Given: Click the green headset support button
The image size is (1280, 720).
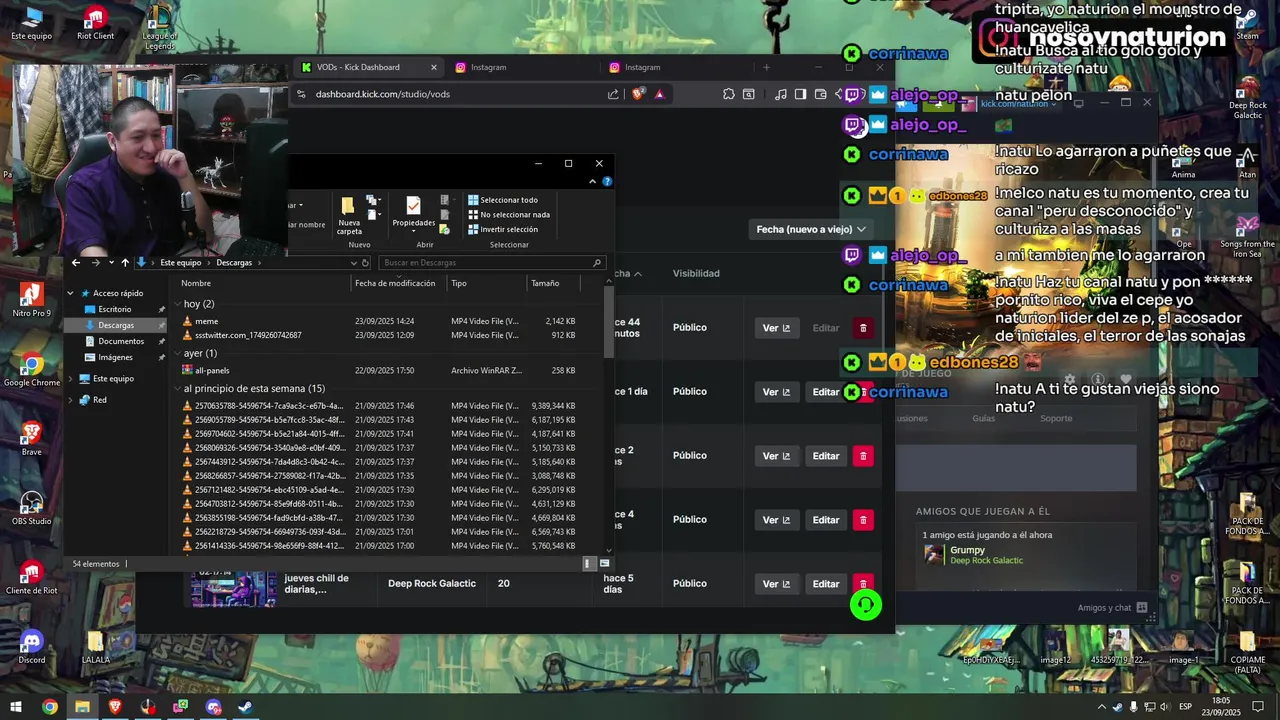Looking at the screenshot, I should [866, 605].
